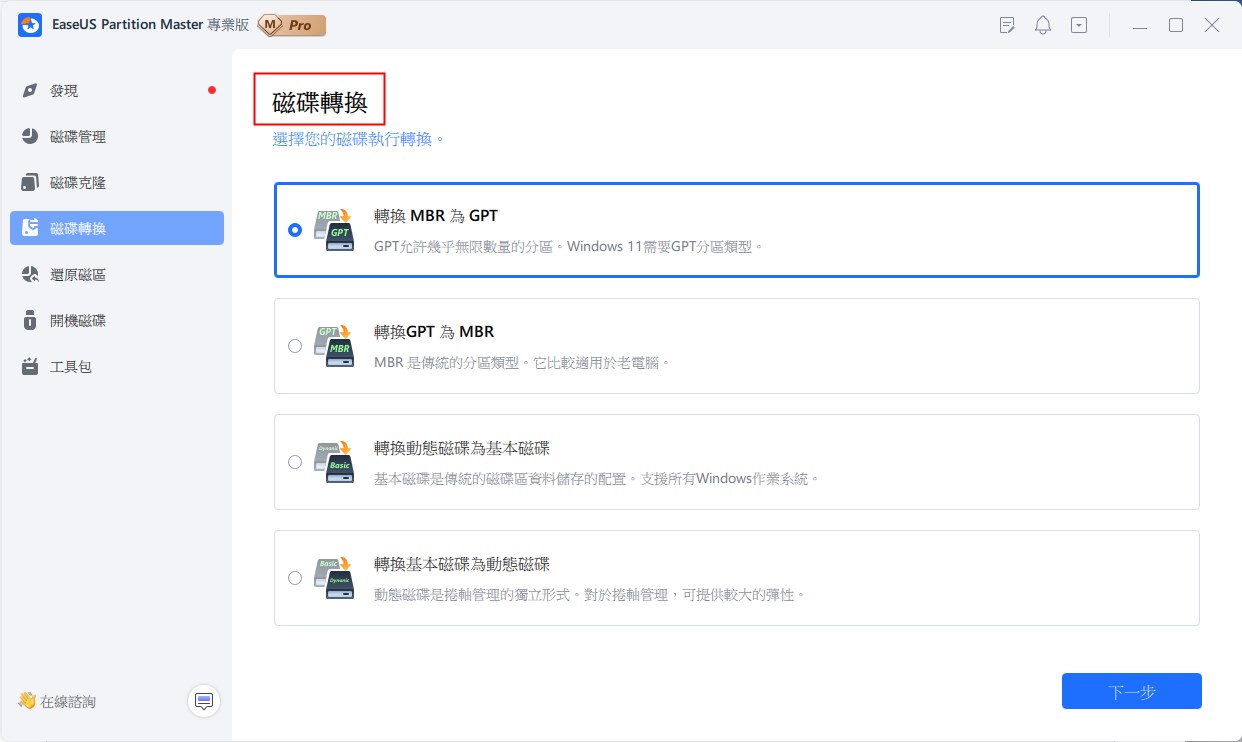Choose the 轉換動態磁碟為基本磁碟 radio option
This screenshot has height=742, width=1242.
click(294, 462)
